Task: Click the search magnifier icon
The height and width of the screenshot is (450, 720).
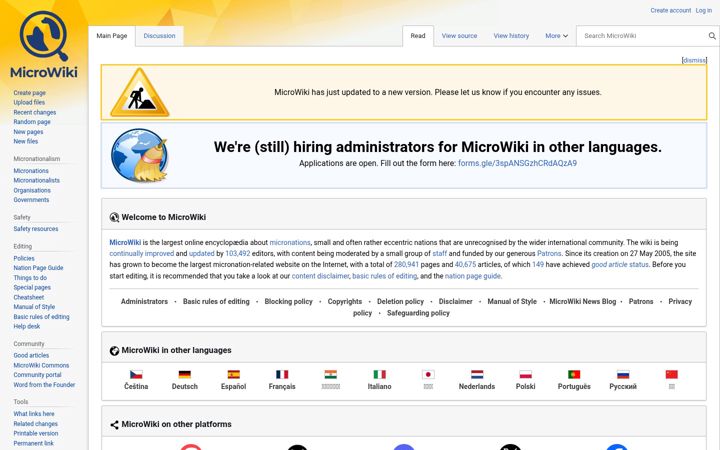Action: (712, 36)
